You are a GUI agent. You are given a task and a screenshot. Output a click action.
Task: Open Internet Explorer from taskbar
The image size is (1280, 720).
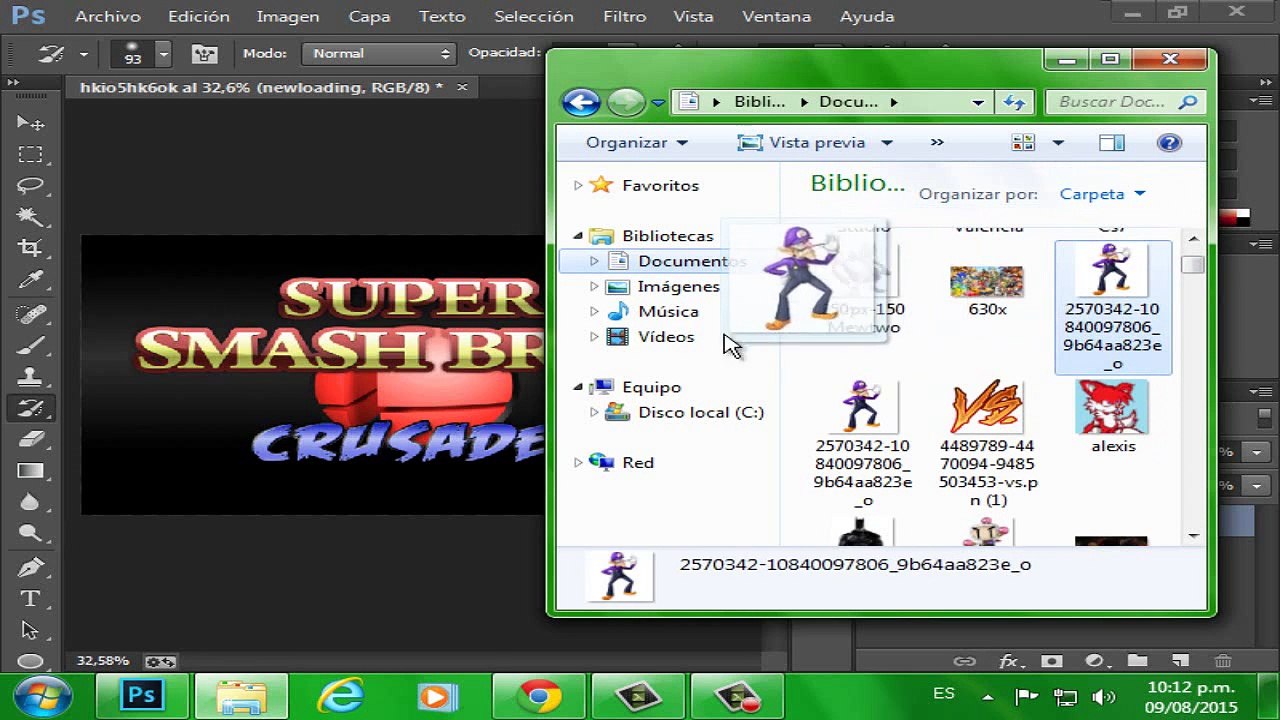[341, 695]
